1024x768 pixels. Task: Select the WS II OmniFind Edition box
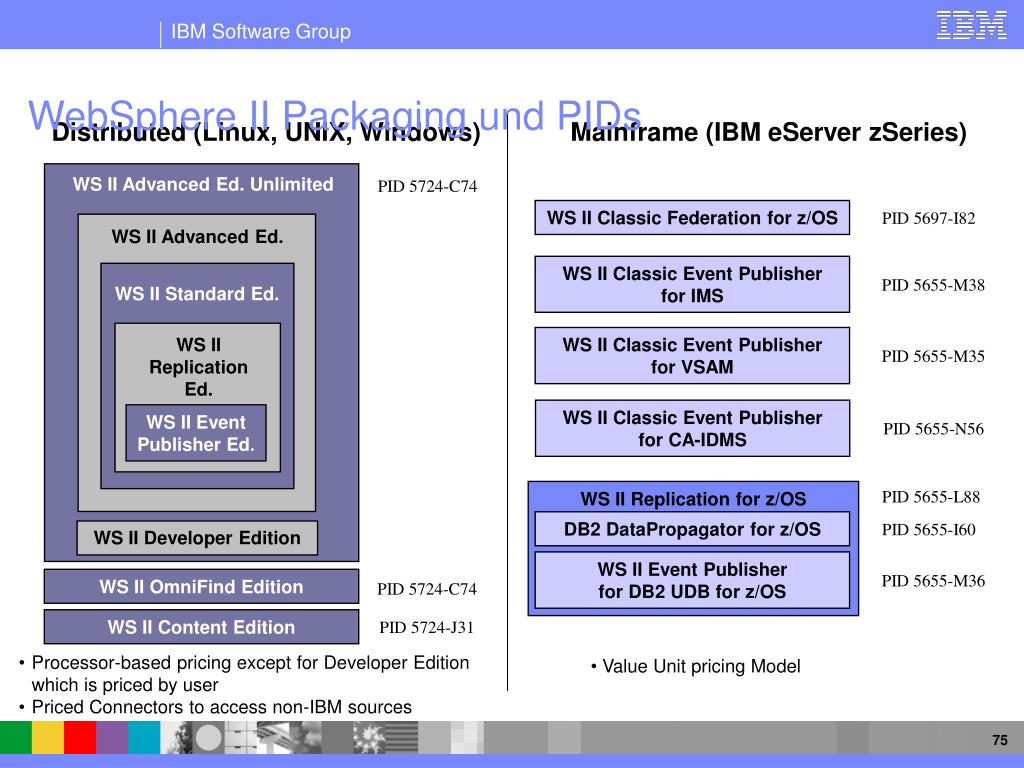pos(201,586)
